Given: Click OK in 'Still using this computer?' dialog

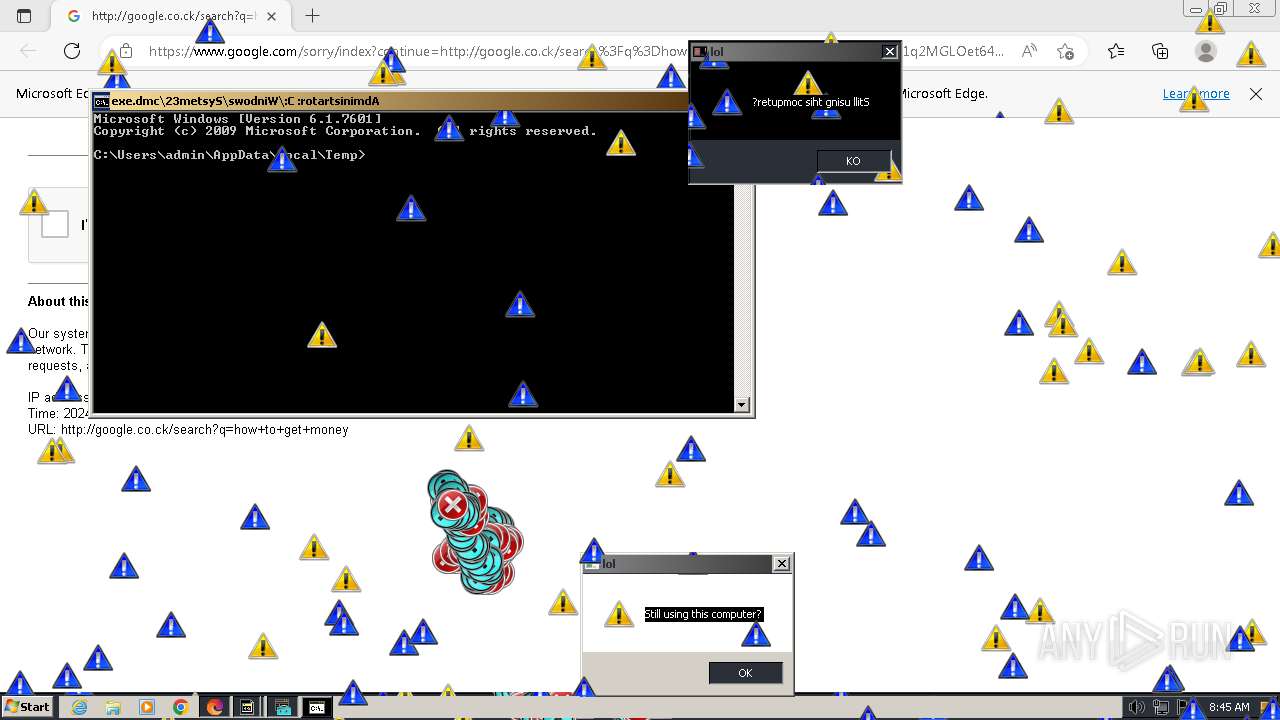Looking at the screenshot, I should 745,673.
